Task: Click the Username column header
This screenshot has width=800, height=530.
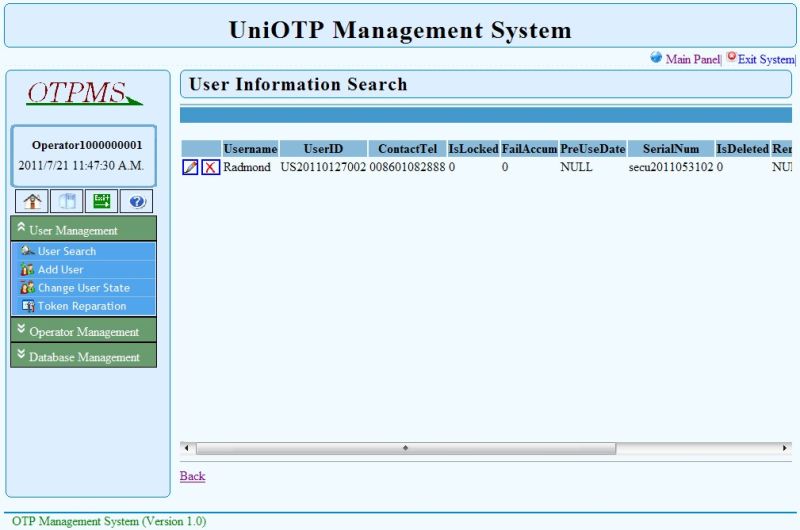Action: [251, 149]
